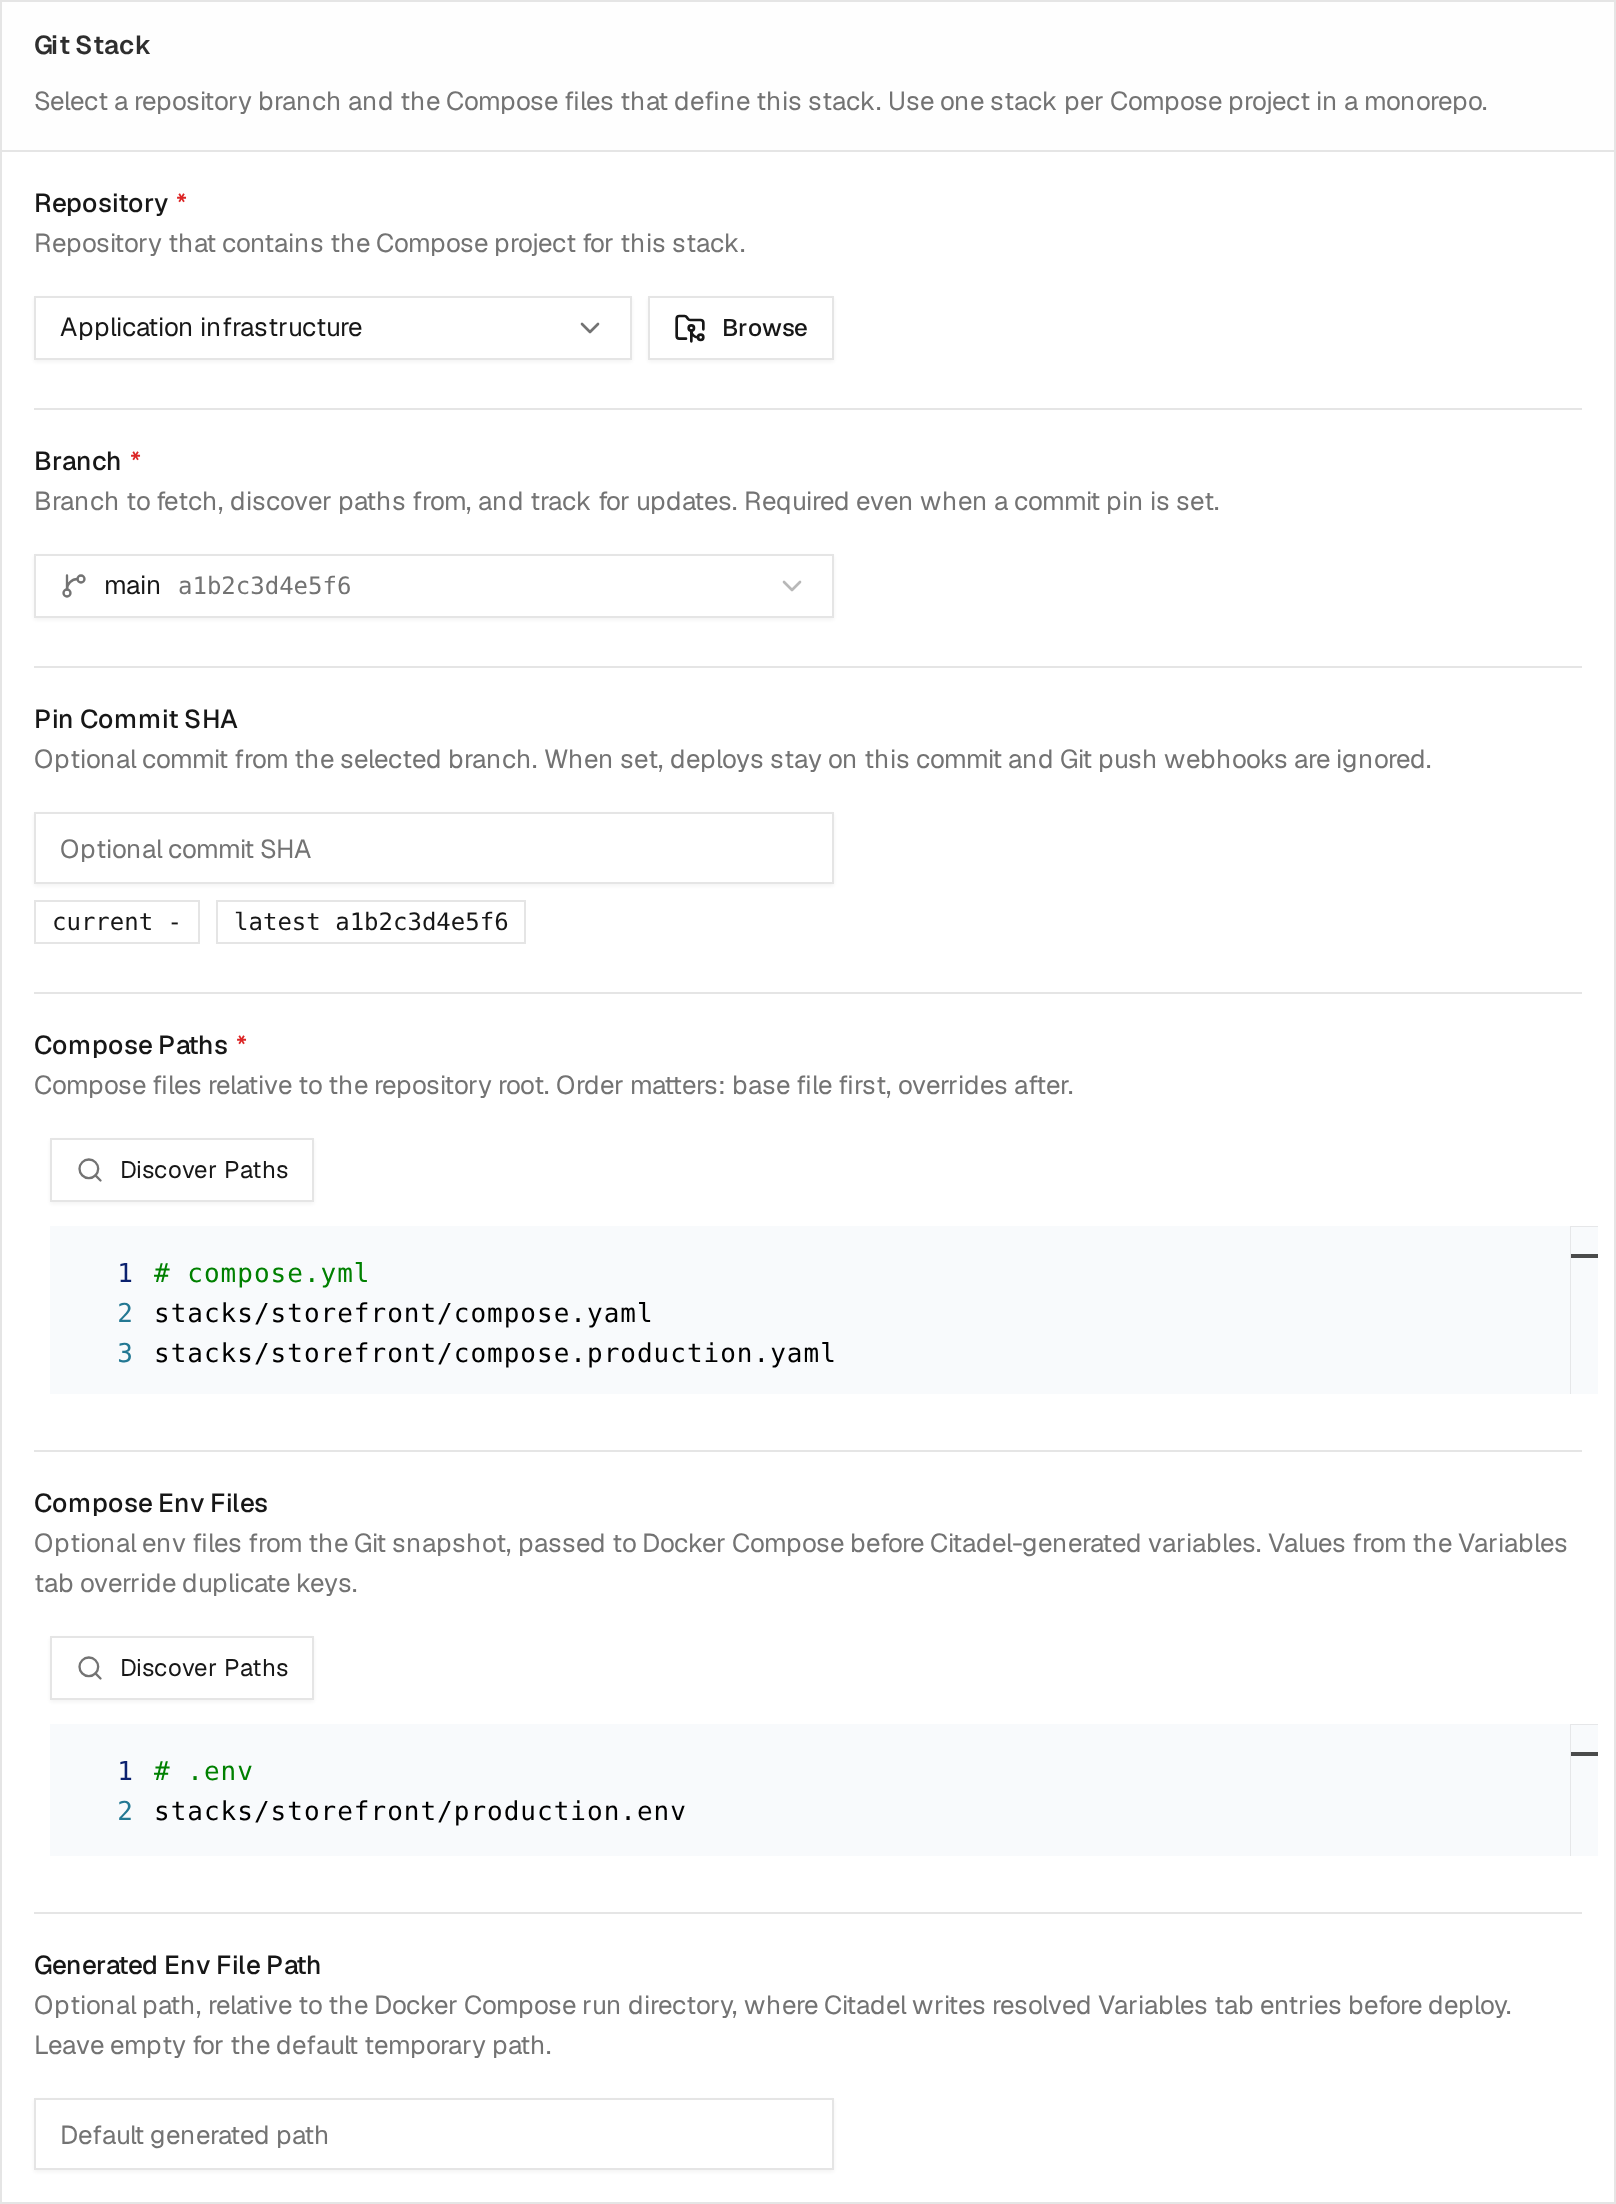Screen dimensions: 1616x2204
Task: Click the Compose Paths editor scrollbar marker
Action: pyautogui.click(x=1584, y=1255)
